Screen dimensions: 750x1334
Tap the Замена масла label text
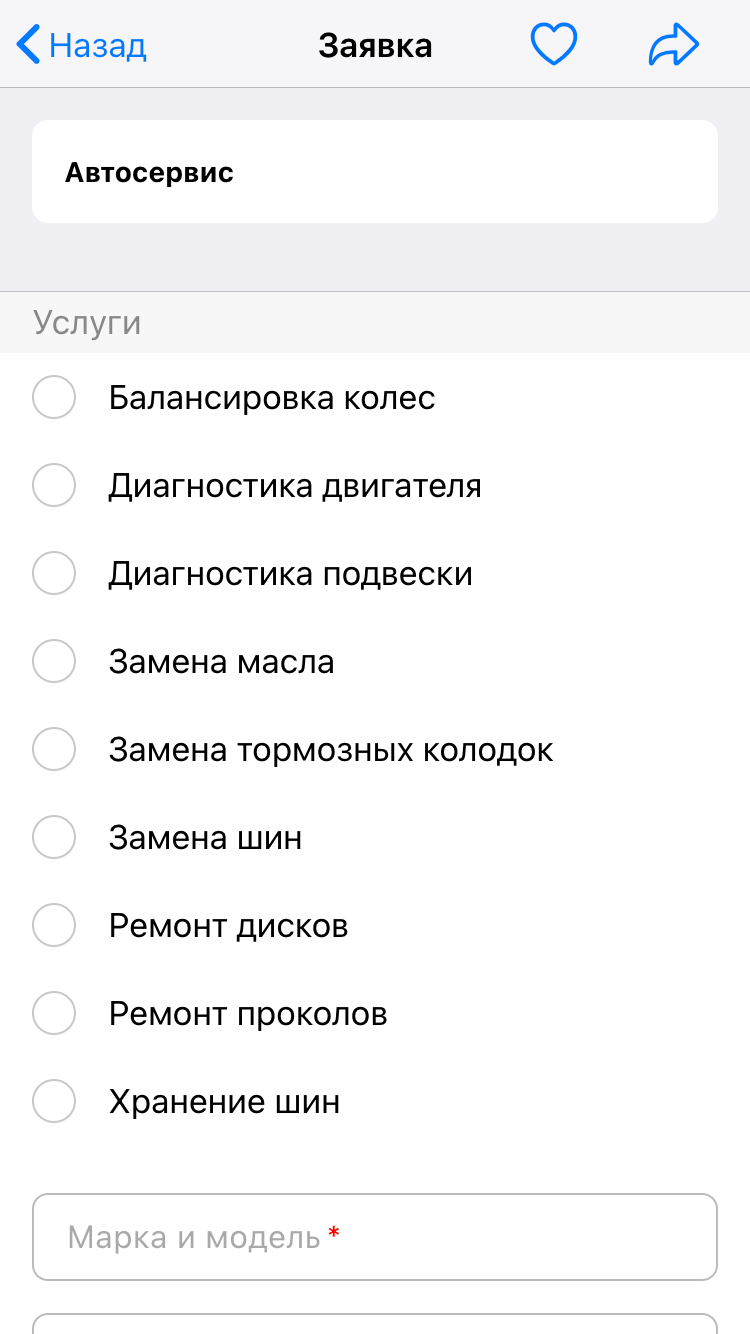point(221,662)
